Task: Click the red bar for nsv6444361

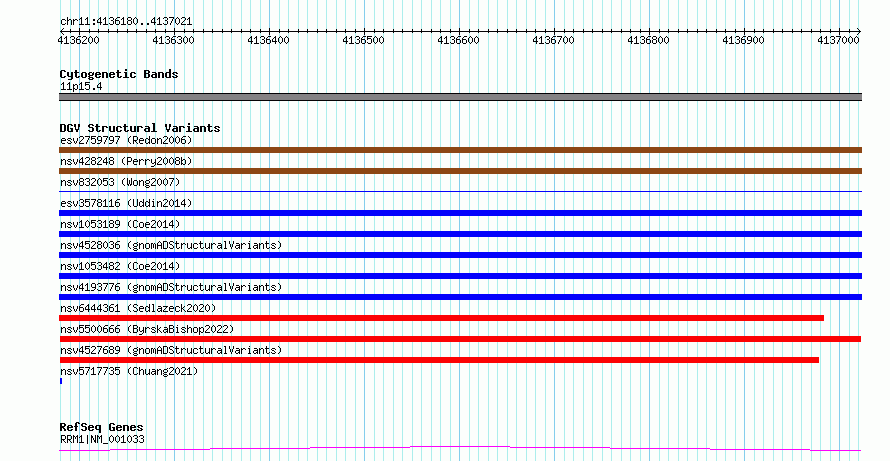Action: (442, 318)
